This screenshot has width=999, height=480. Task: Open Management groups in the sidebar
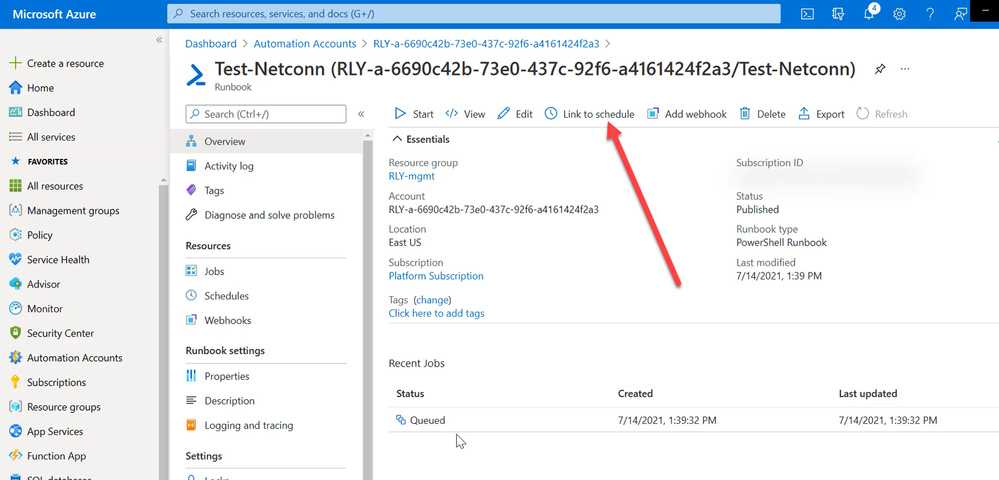73,210
